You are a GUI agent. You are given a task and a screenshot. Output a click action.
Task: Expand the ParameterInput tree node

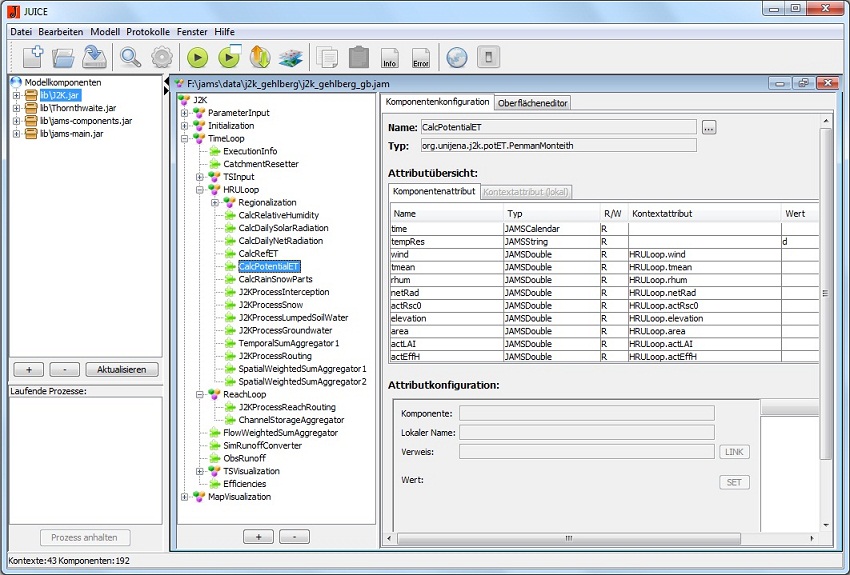point(185,113)
